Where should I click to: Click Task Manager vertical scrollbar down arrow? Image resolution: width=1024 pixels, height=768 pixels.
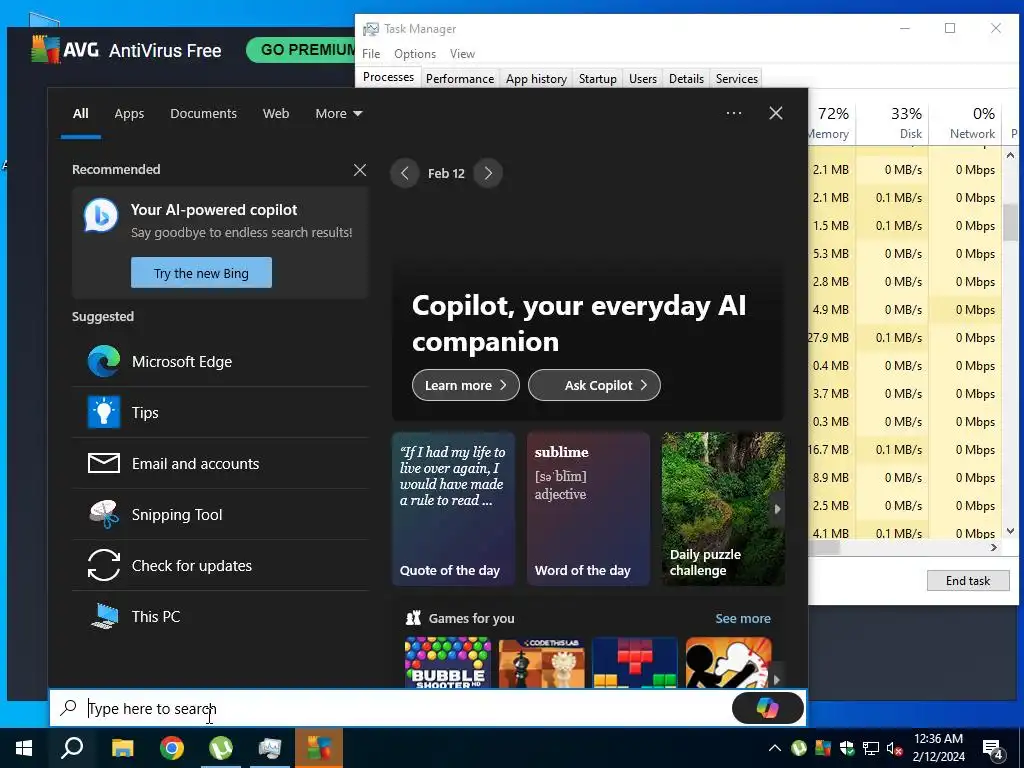point(1010,531)
